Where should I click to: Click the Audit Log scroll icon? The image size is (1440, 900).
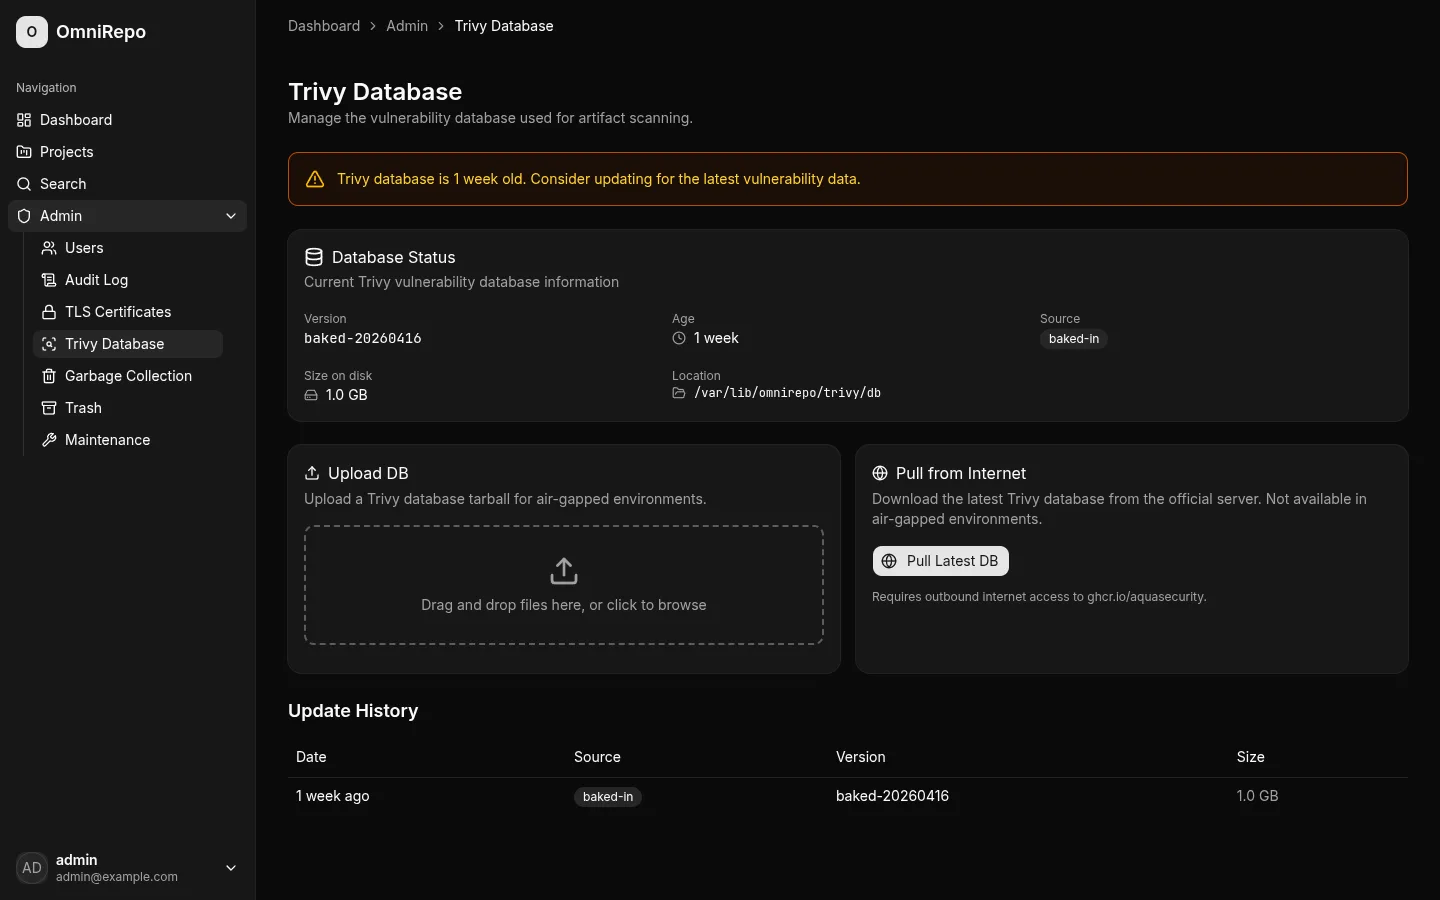pyautogui.click(x=49, y=280)
